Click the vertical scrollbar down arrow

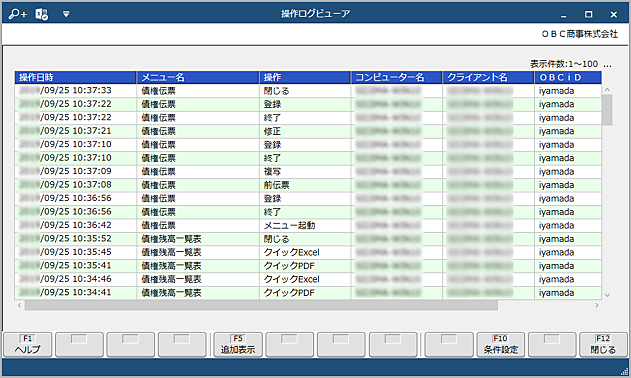tap(607, 295)
